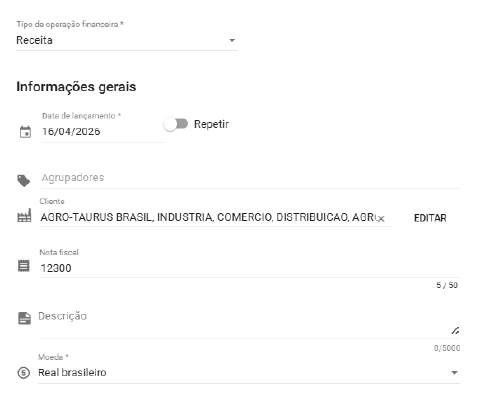
Task: Click the factory icon beside the Cliente field
Action: 24,216
